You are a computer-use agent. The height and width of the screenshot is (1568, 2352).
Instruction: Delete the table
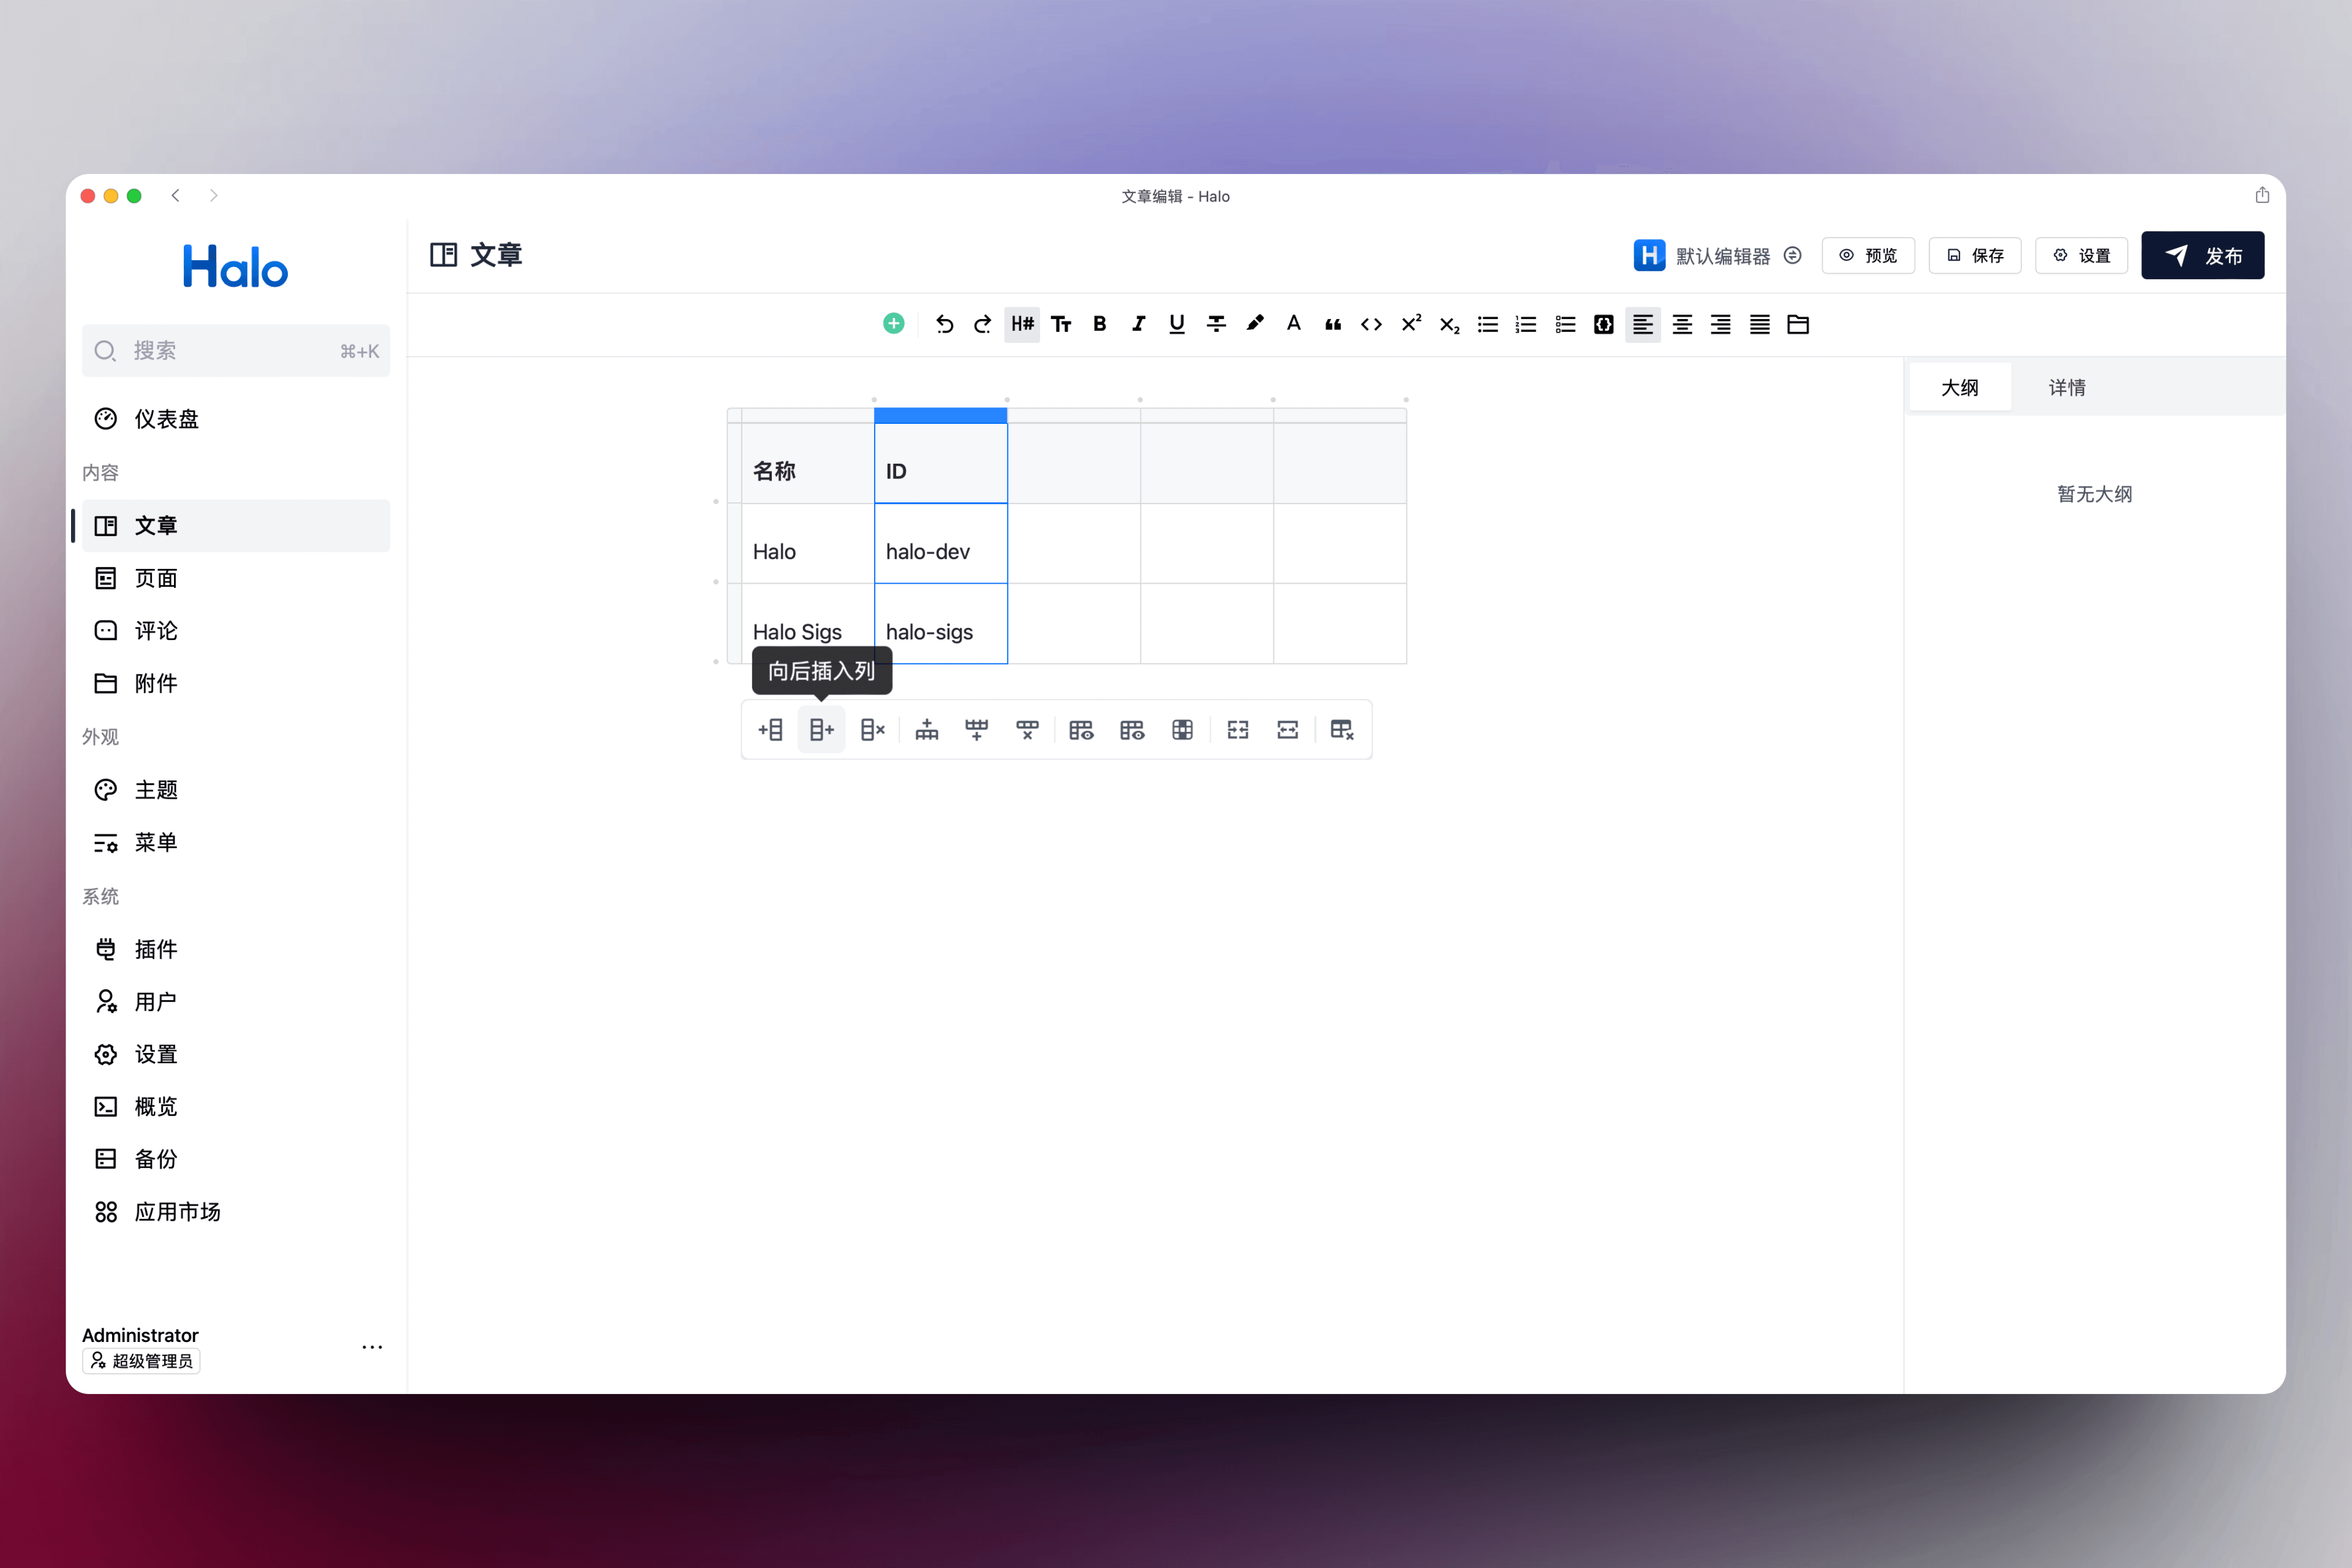click(x=1342, y=730)
